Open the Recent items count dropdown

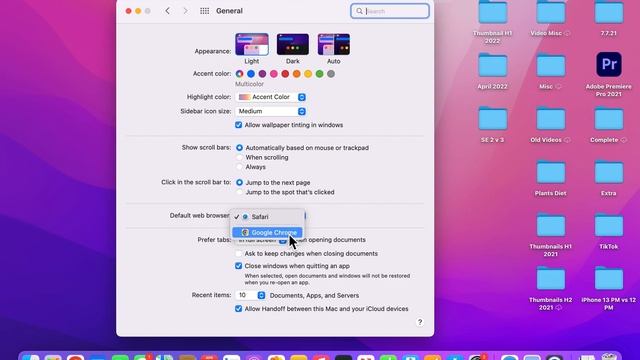(x=251, y=295)
